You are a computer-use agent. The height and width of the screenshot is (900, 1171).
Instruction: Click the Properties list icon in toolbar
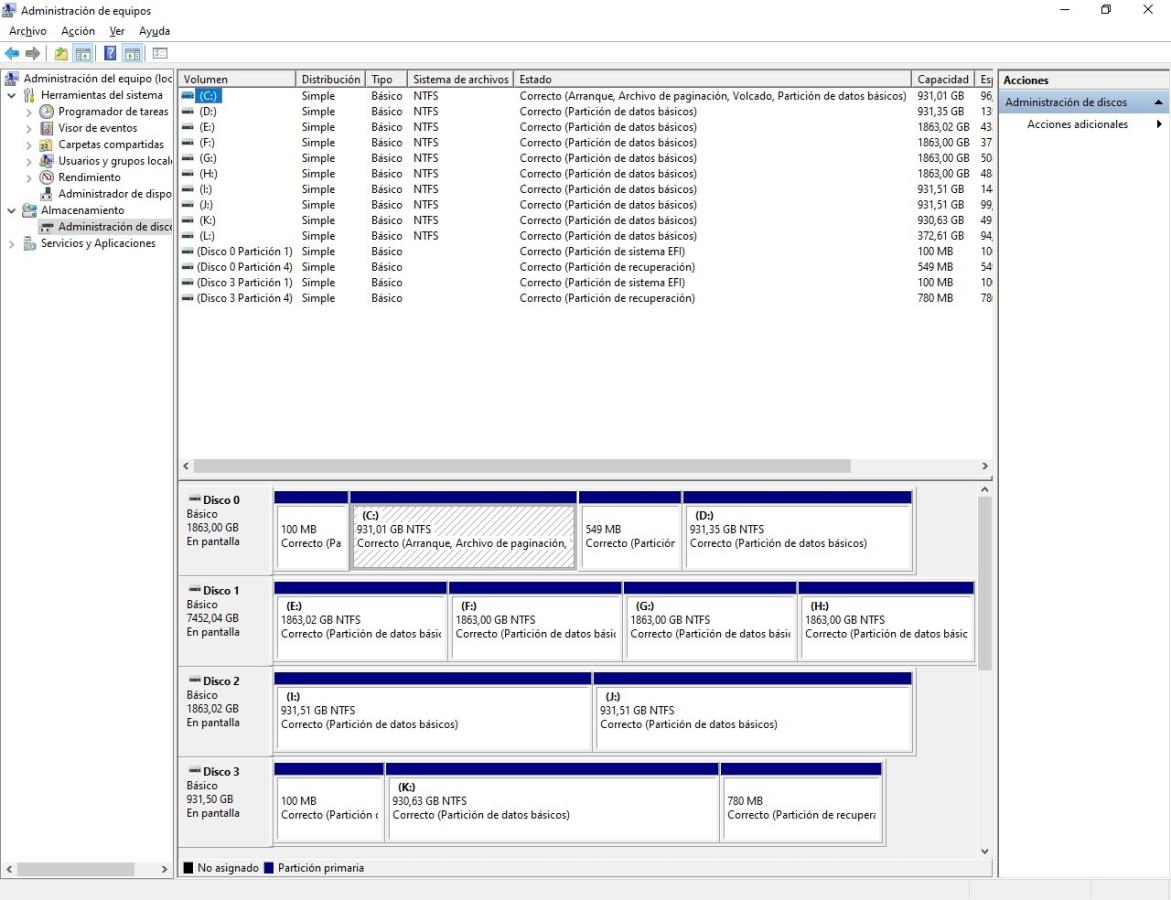point(159,53)
